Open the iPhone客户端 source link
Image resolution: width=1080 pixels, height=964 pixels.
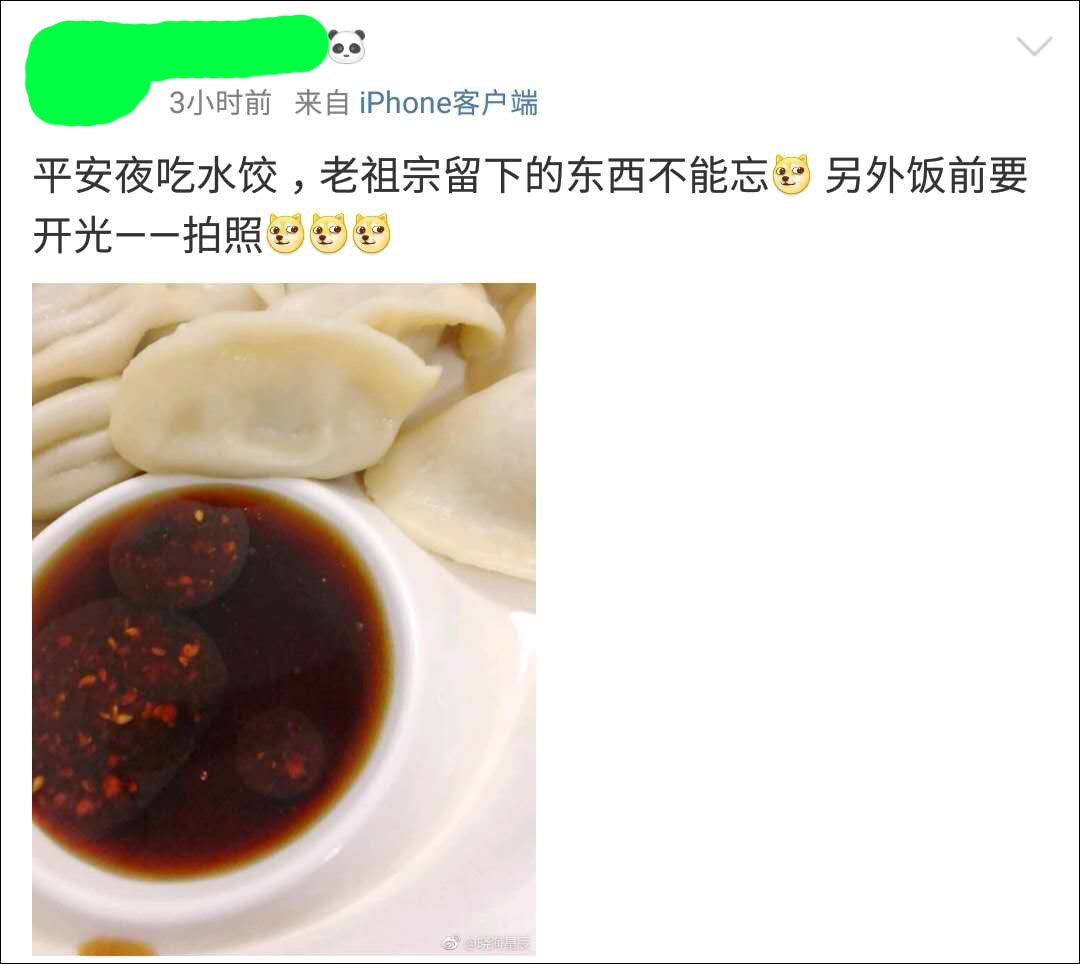[x=448, y=103]
